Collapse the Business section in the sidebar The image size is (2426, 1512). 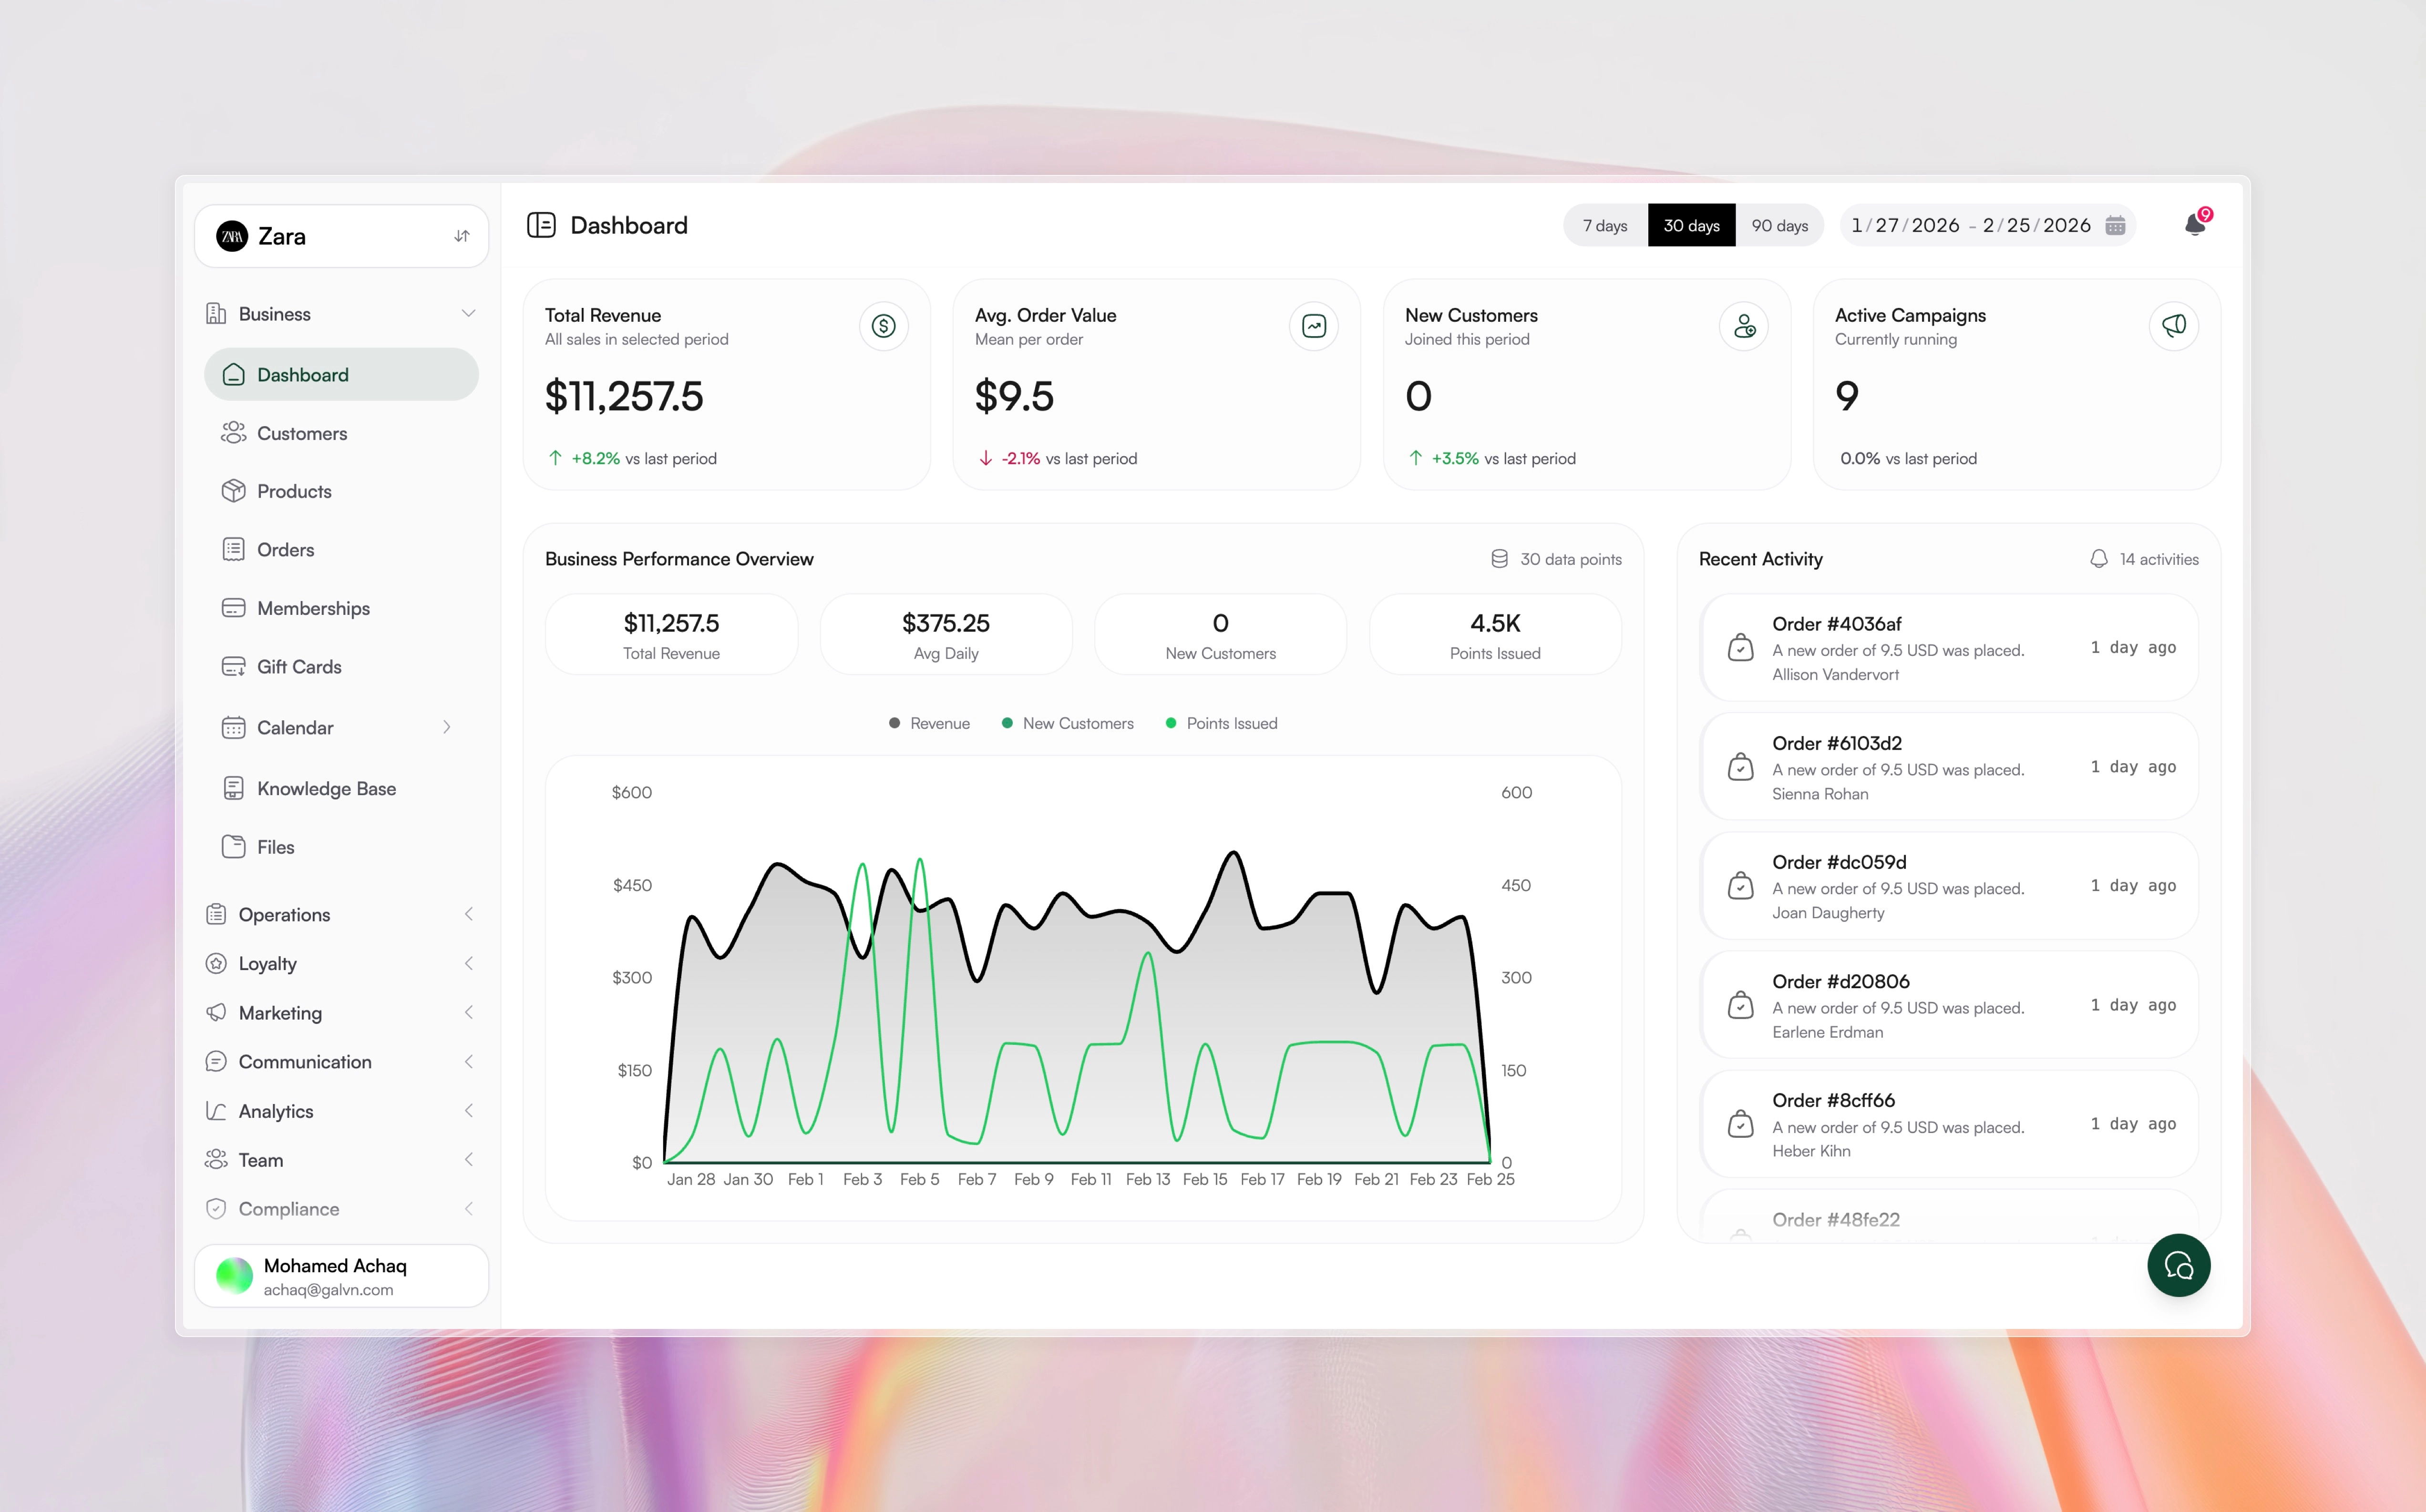tap(469, 313)
